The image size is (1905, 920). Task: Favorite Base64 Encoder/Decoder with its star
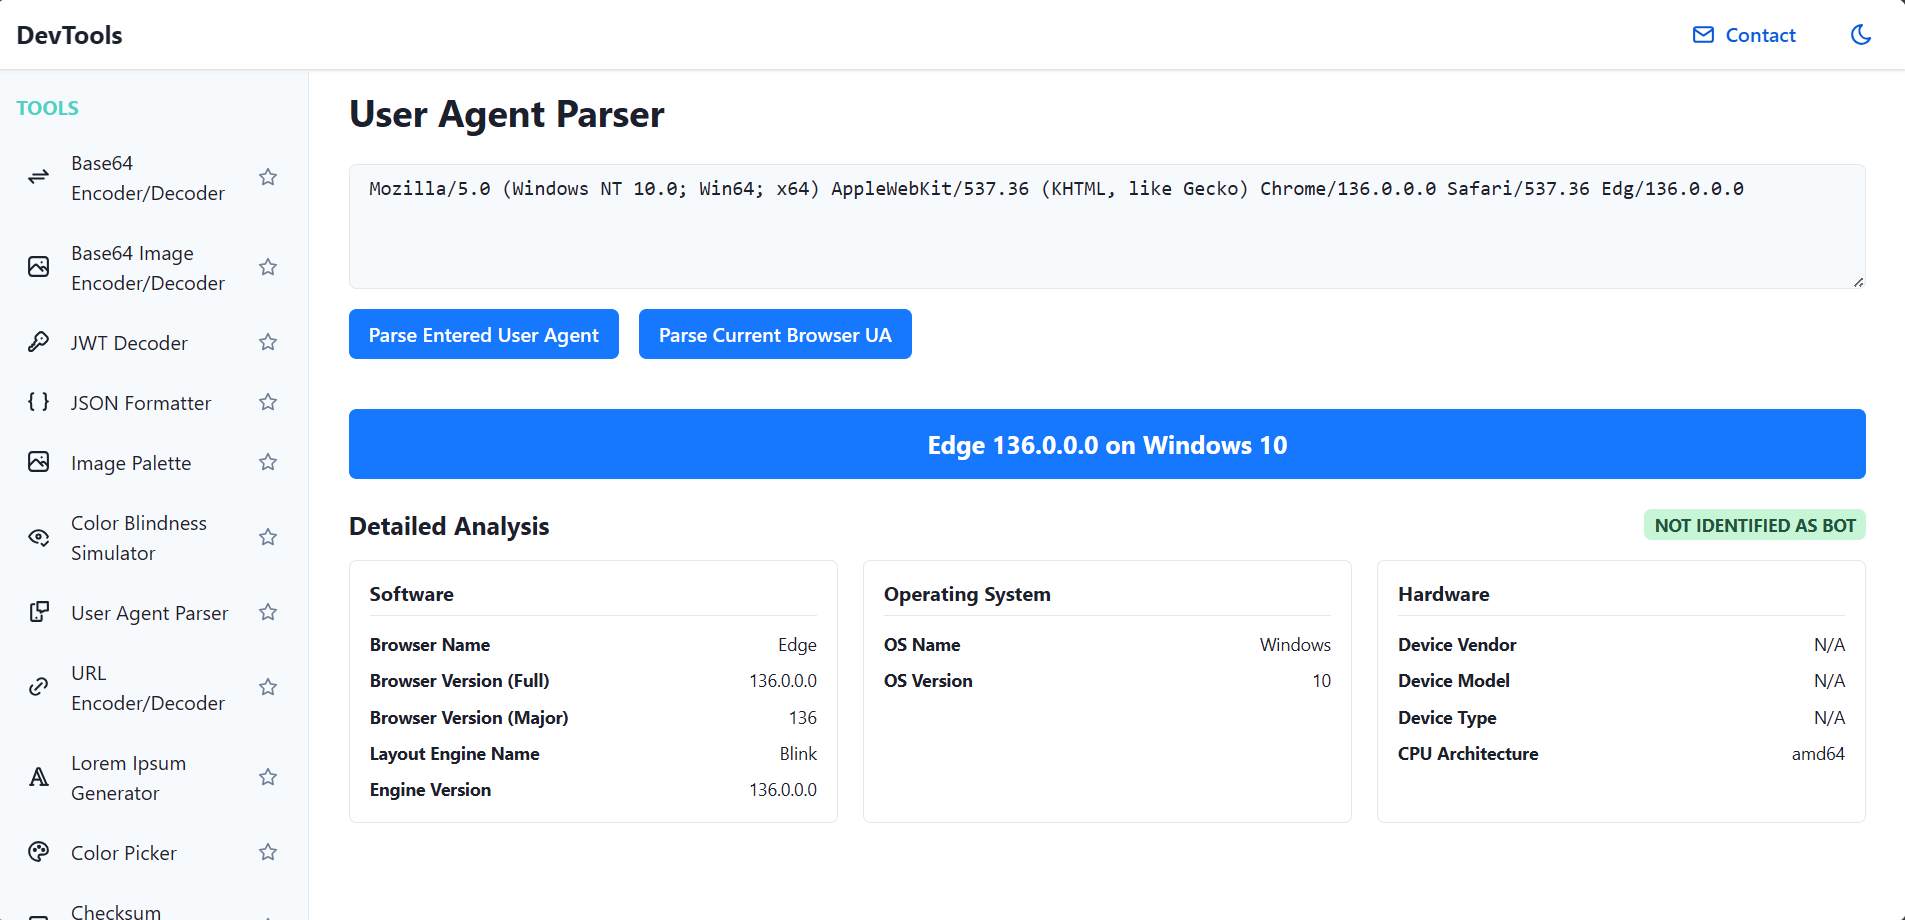(268, 177)
